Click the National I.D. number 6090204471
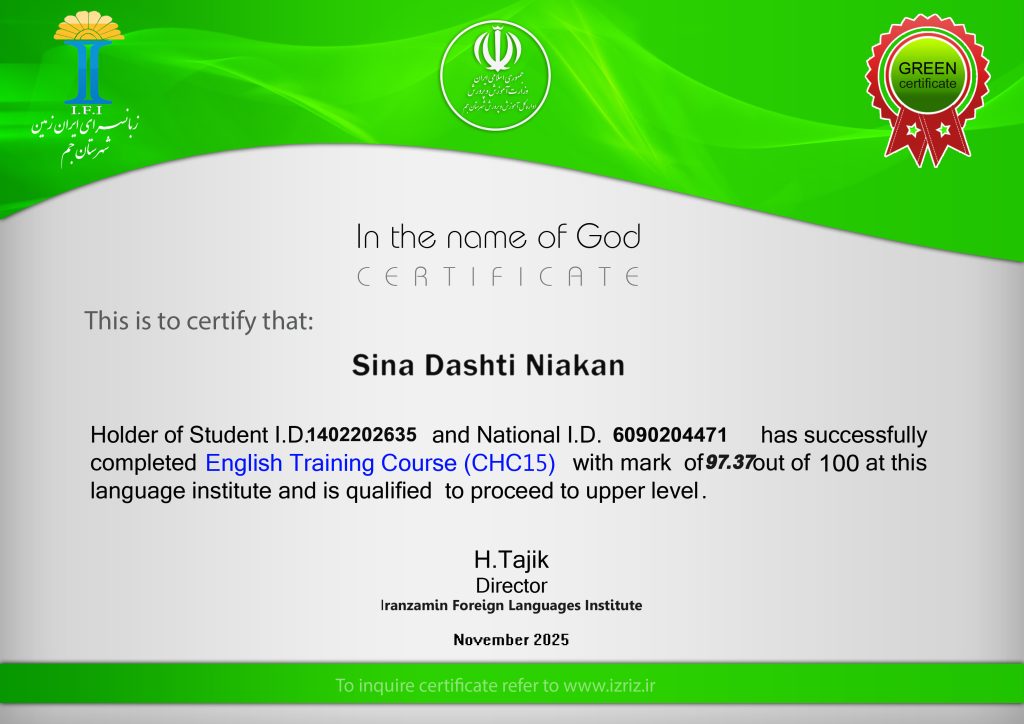1024x724 pixels. [669, 435]
